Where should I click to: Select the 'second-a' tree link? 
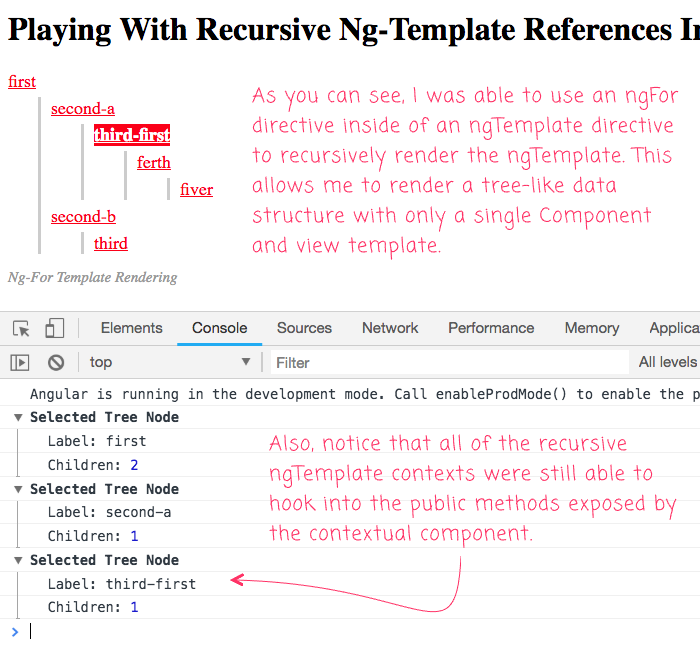(82, 108)
